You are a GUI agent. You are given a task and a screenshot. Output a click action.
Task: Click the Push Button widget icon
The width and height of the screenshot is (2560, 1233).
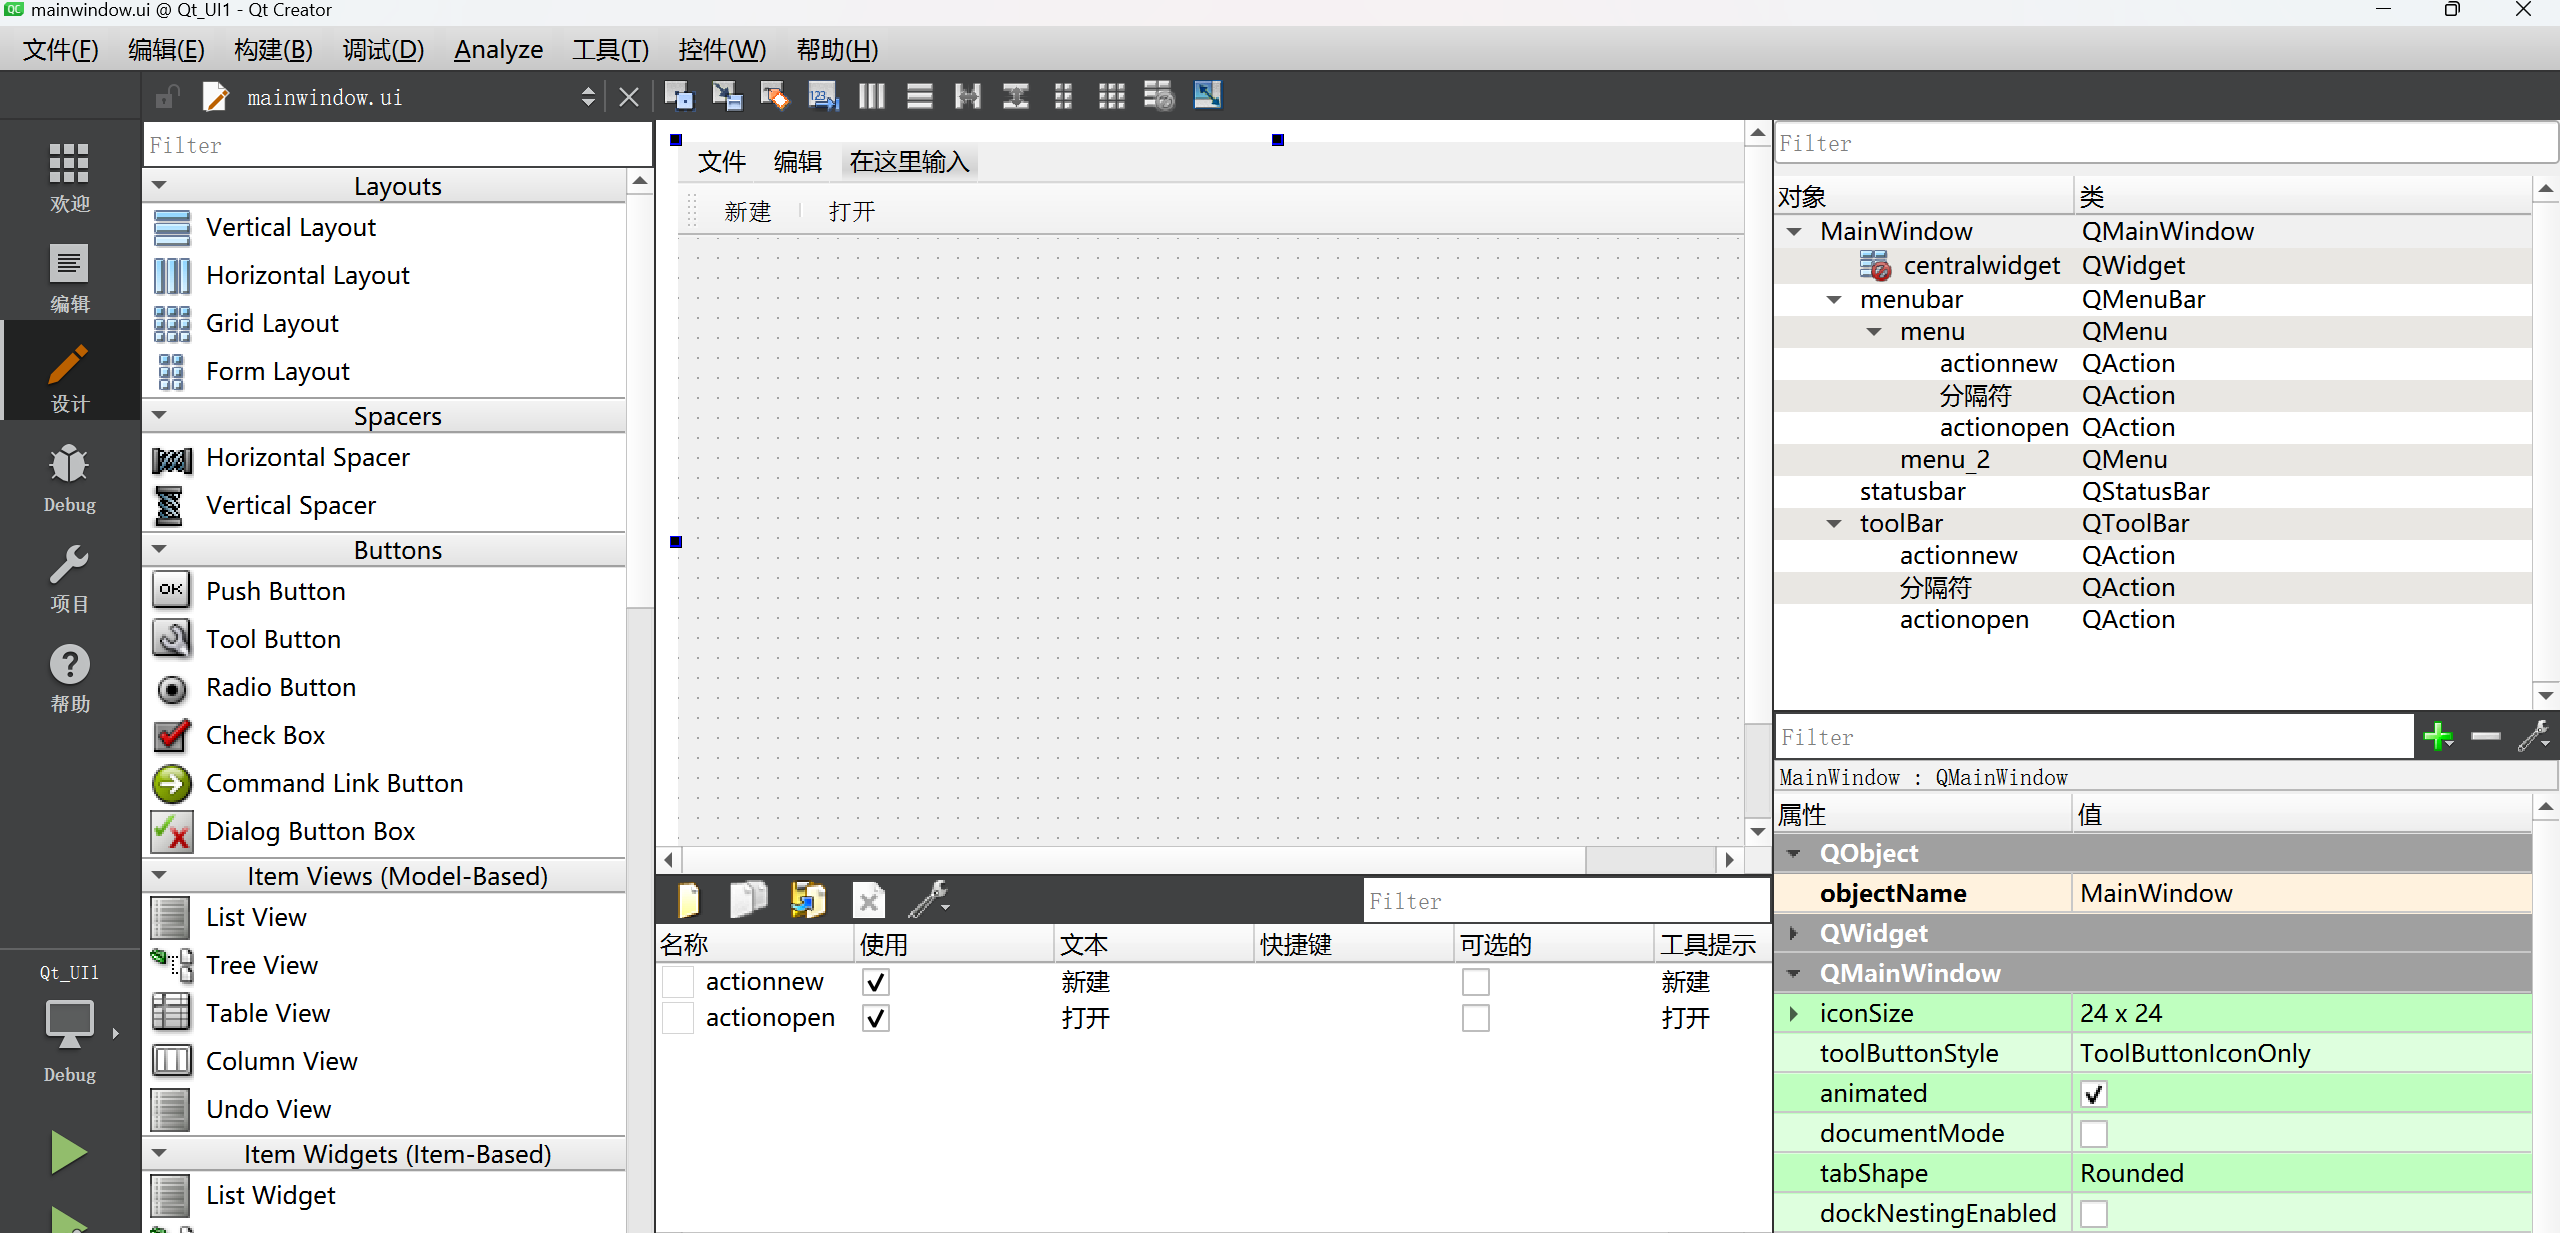(171, 590)
